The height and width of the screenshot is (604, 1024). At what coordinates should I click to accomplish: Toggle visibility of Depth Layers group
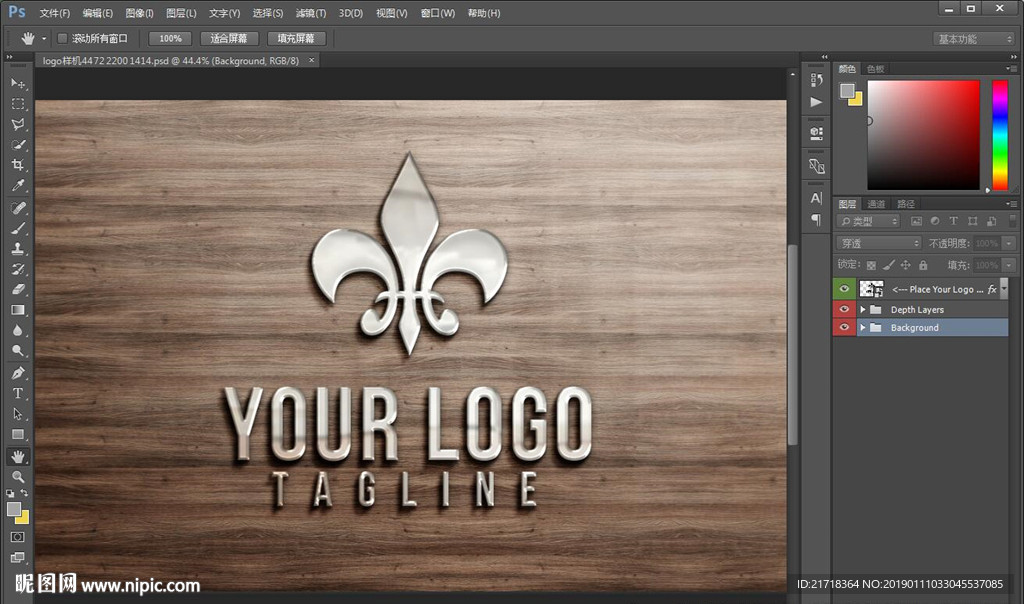pyautogui.click(x=845, y=310)
